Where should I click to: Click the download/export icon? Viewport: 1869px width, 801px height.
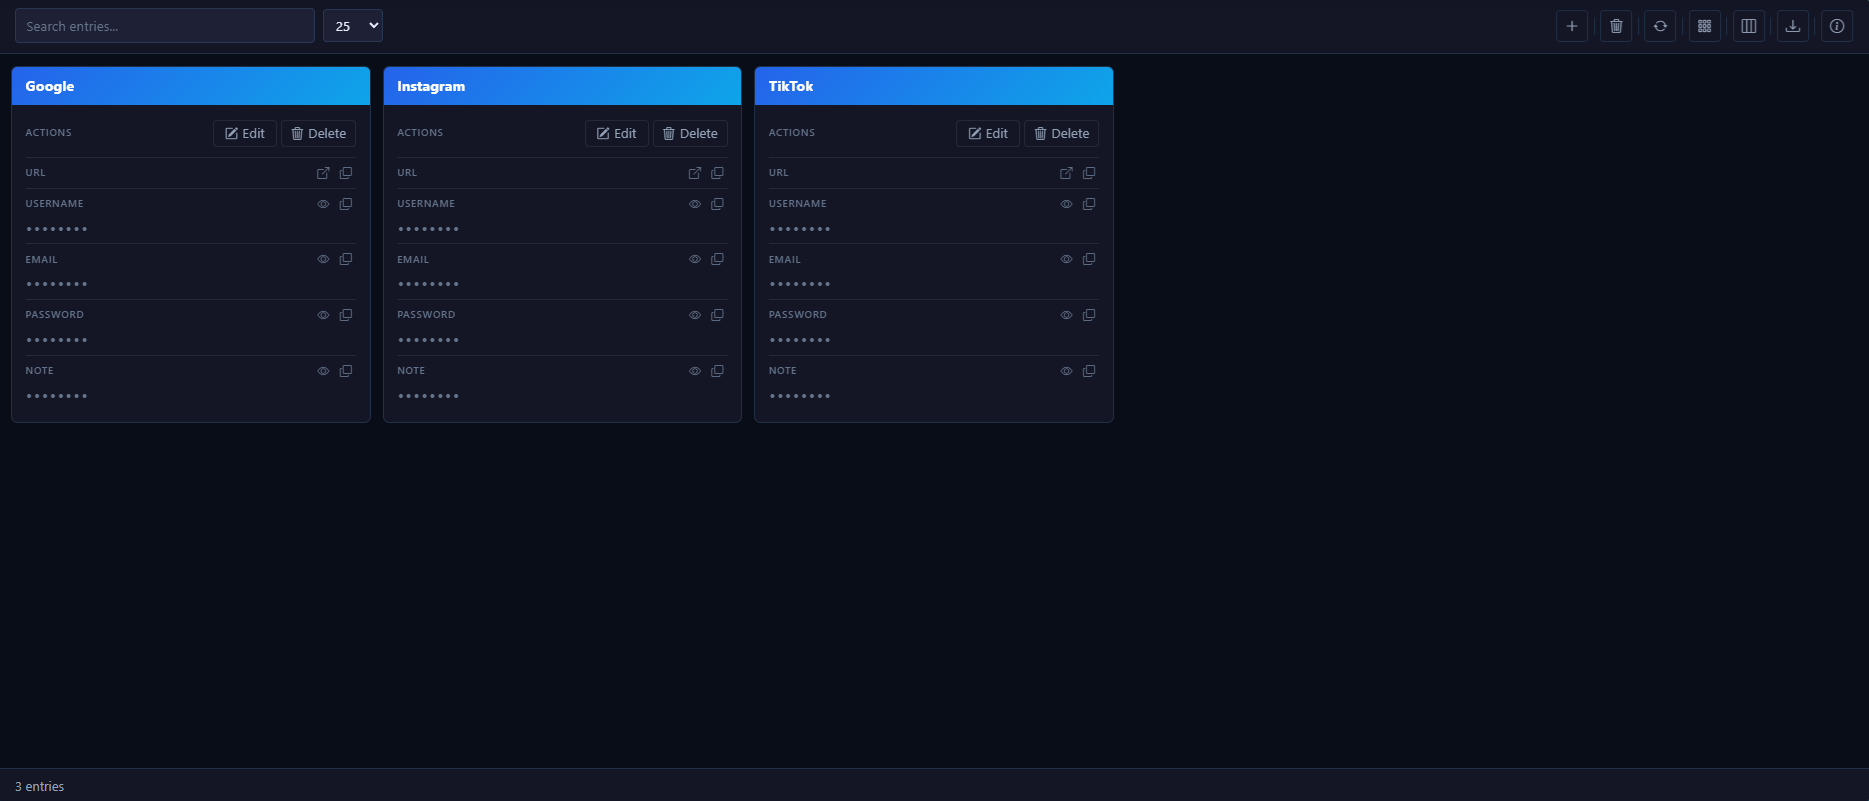[1793, 26]
